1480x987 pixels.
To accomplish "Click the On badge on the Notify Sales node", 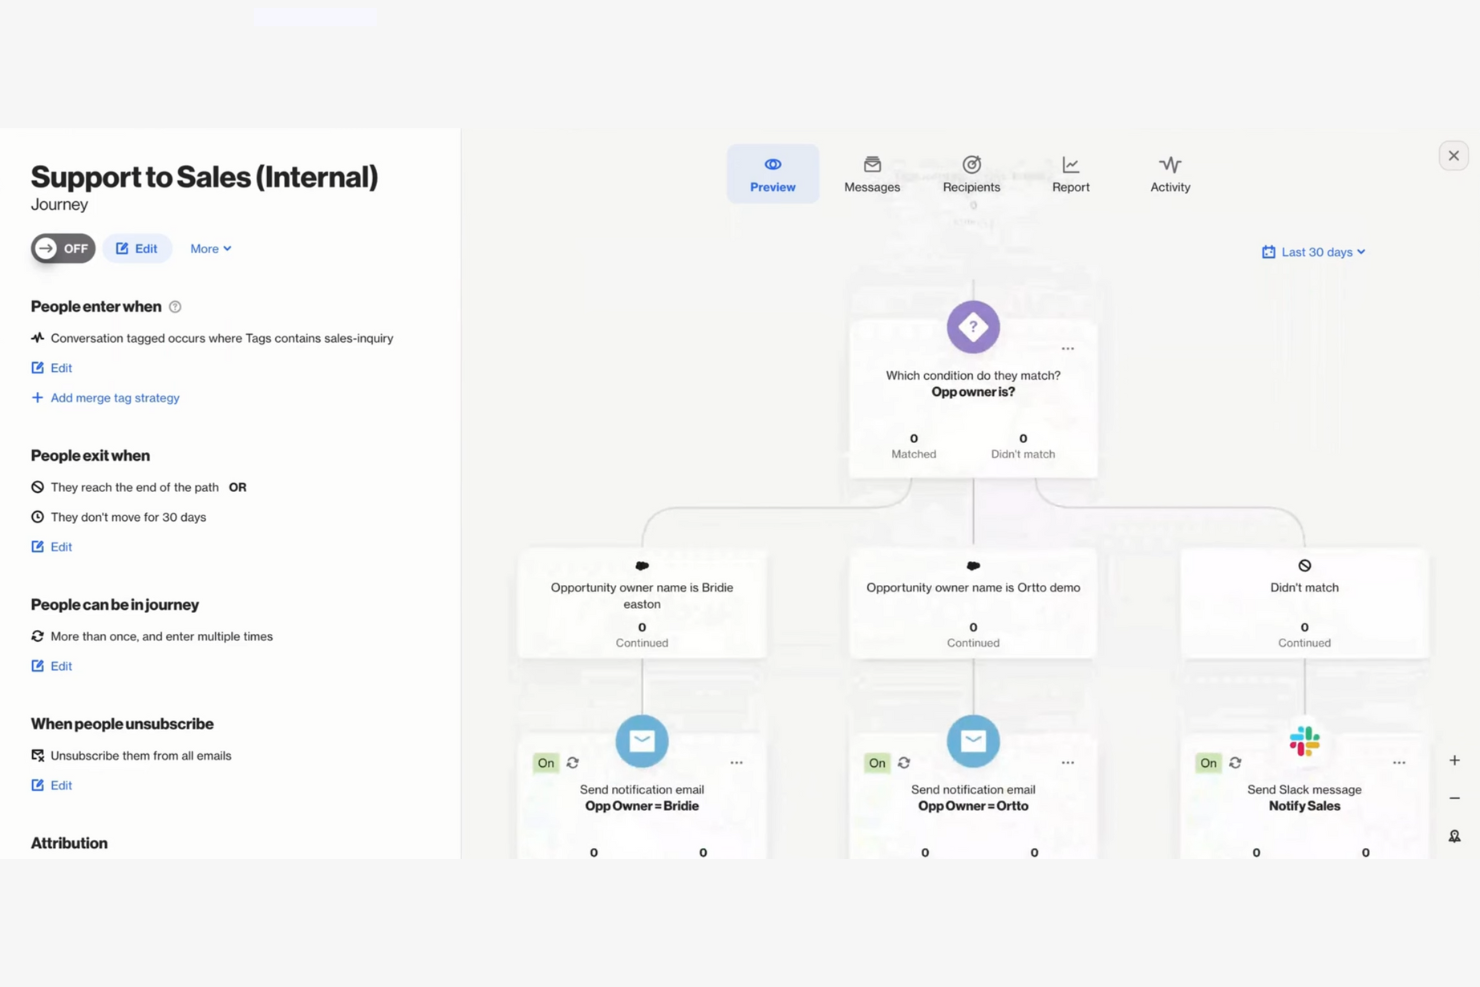I will [x=1208, y=762].
